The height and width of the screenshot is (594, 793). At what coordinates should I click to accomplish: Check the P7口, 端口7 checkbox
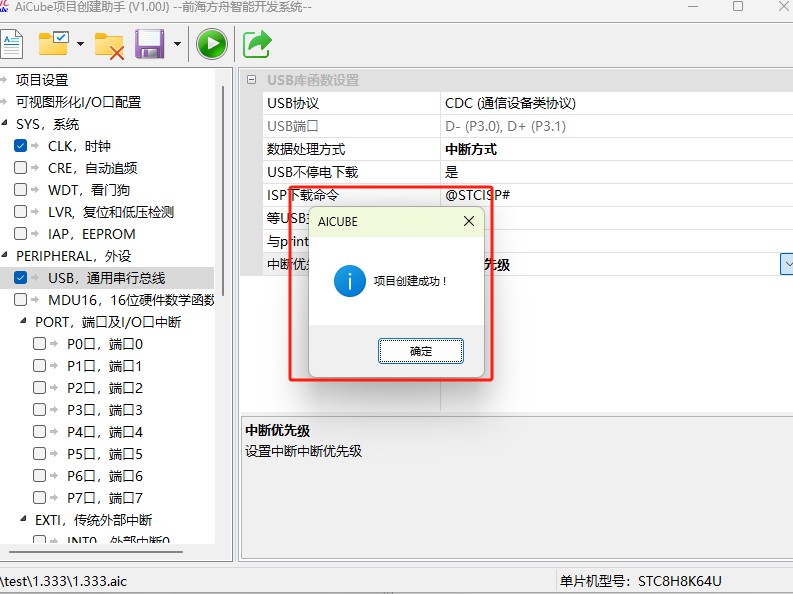click(39, 497)
